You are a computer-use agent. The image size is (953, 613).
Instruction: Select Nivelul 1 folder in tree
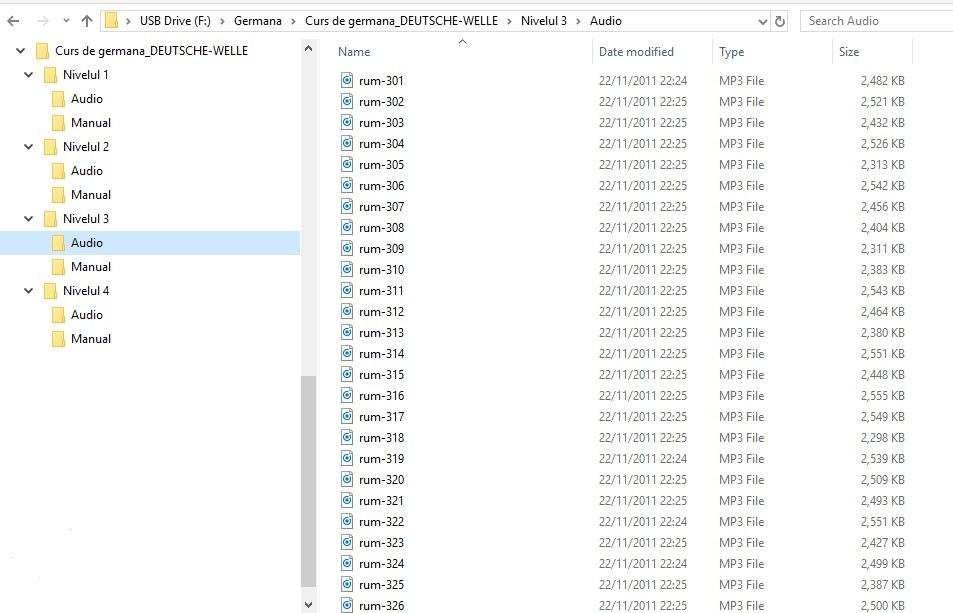click(x=86, y=75)
